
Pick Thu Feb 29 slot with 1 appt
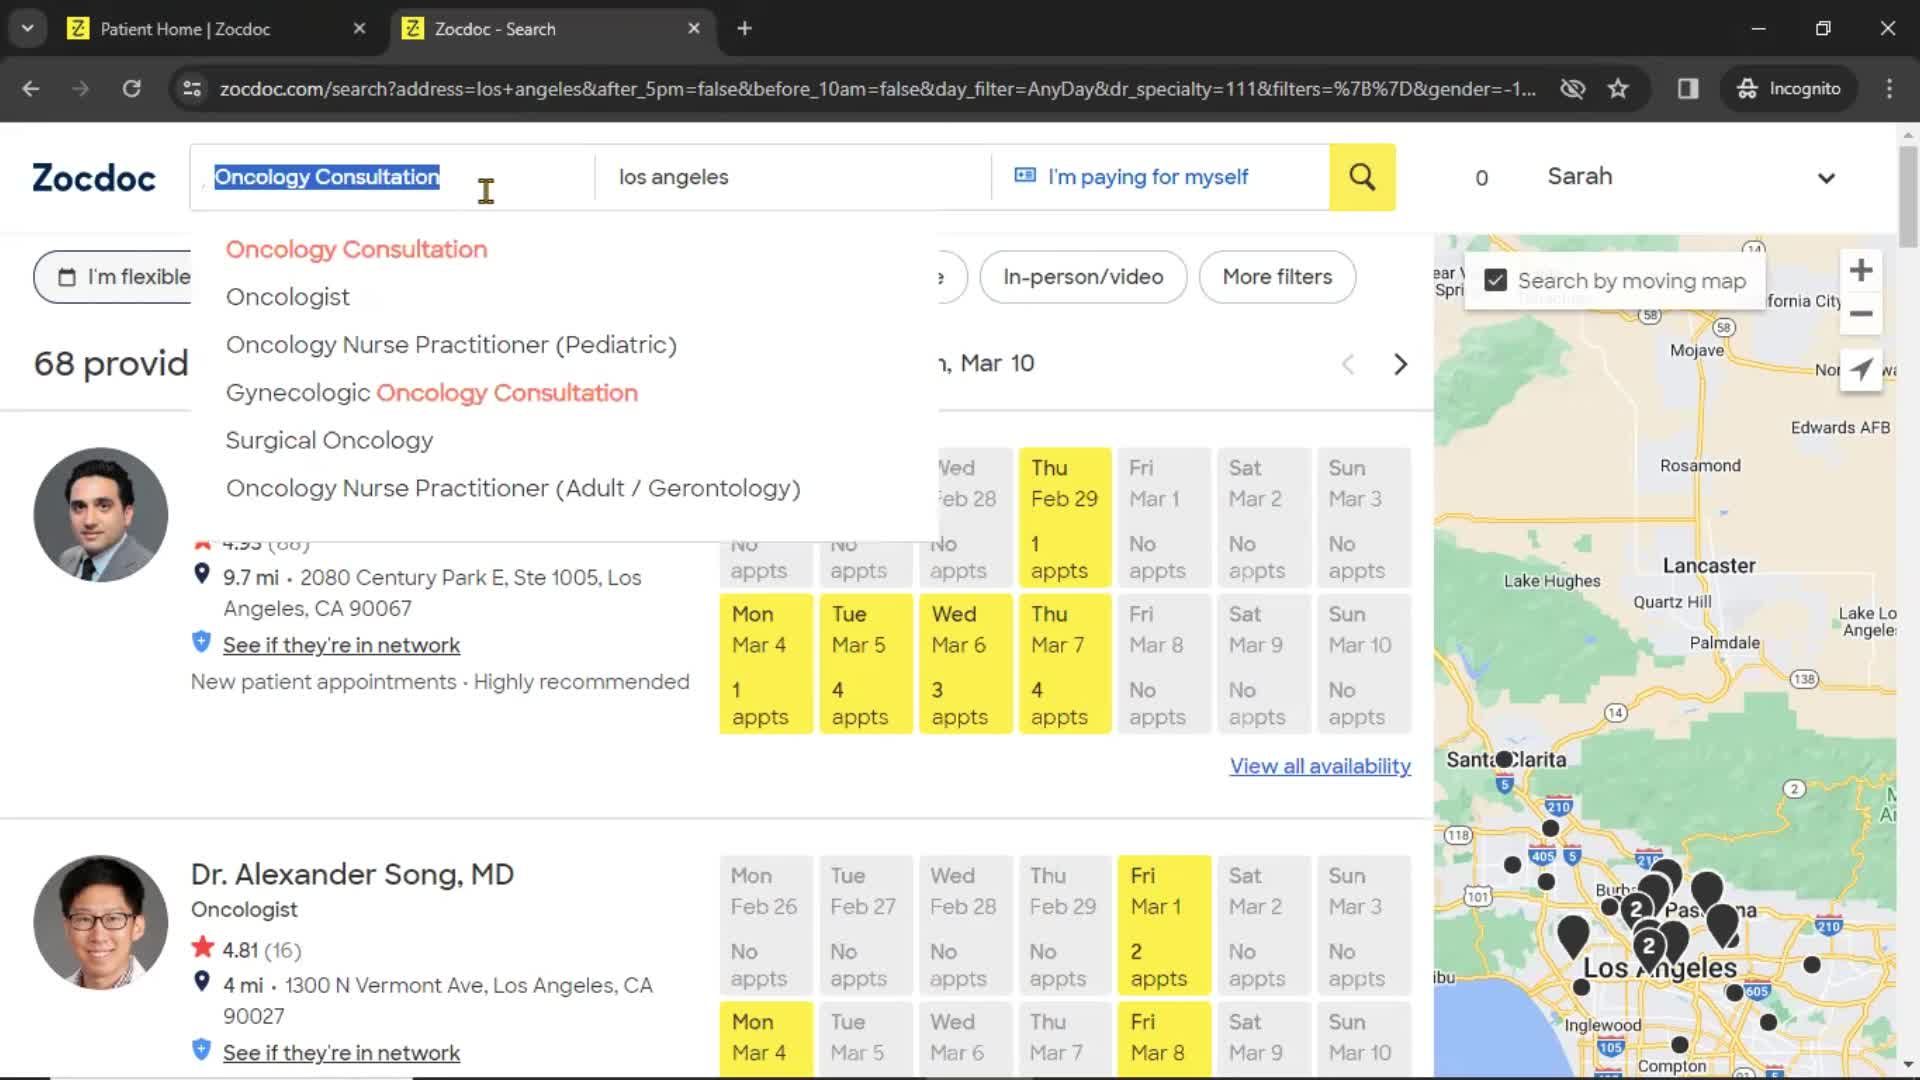click(x=1064, y=517)
